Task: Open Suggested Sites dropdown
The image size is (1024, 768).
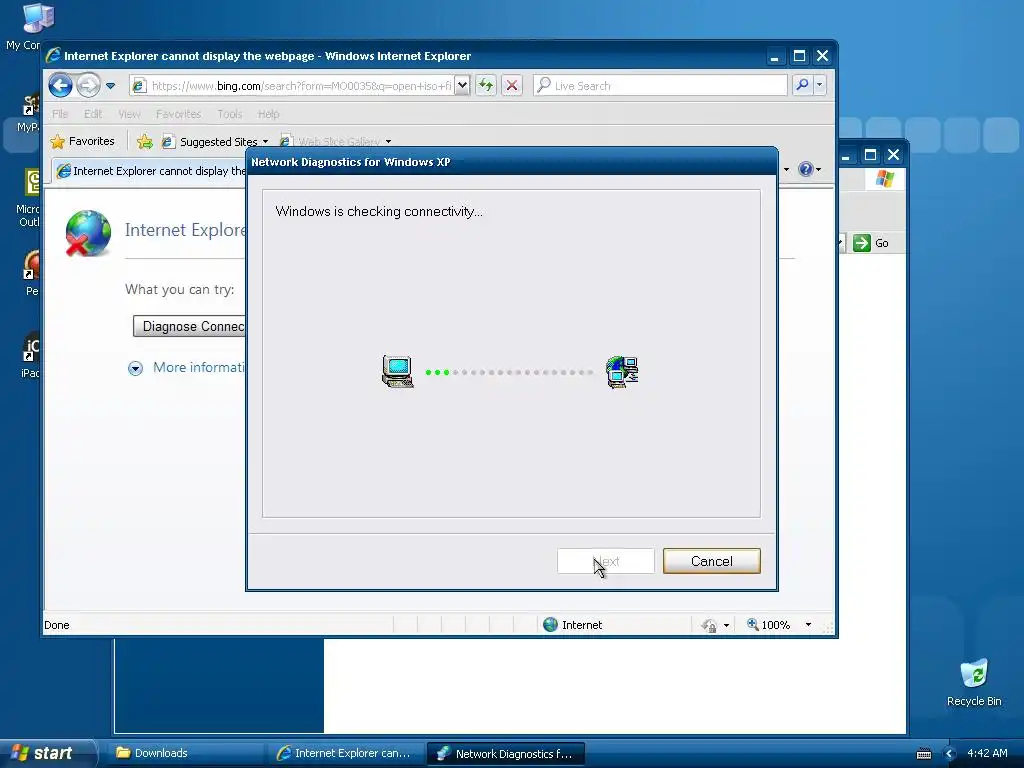Action: click(265, 142)
